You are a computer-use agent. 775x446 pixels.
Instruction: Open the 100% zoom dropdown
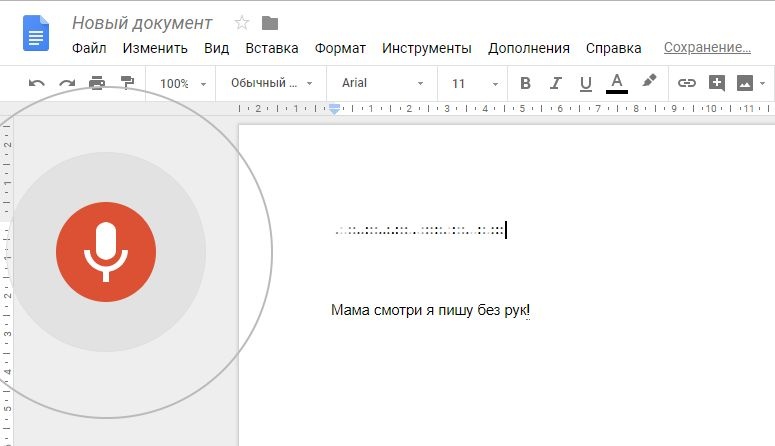(x=183, y=83)
